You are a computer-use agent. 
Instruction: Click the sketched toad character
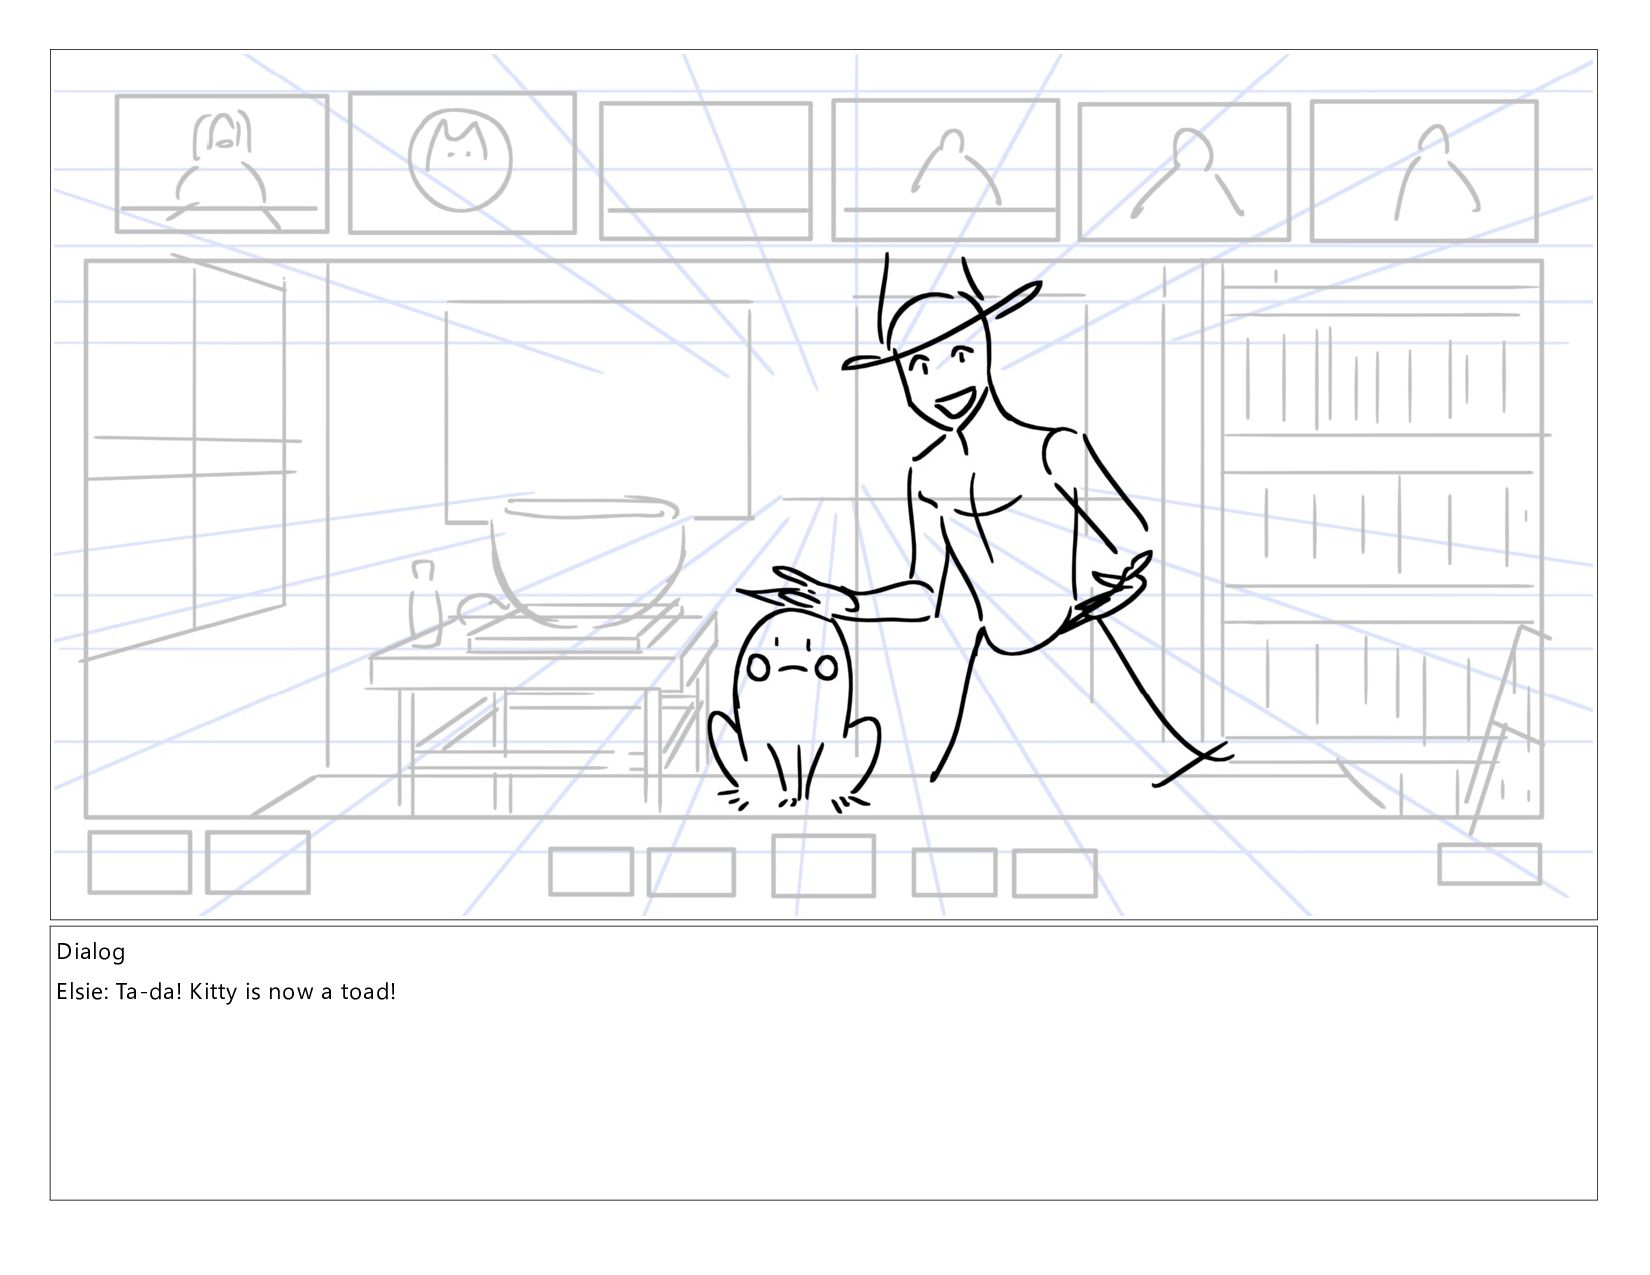click(x=795, y=708)
